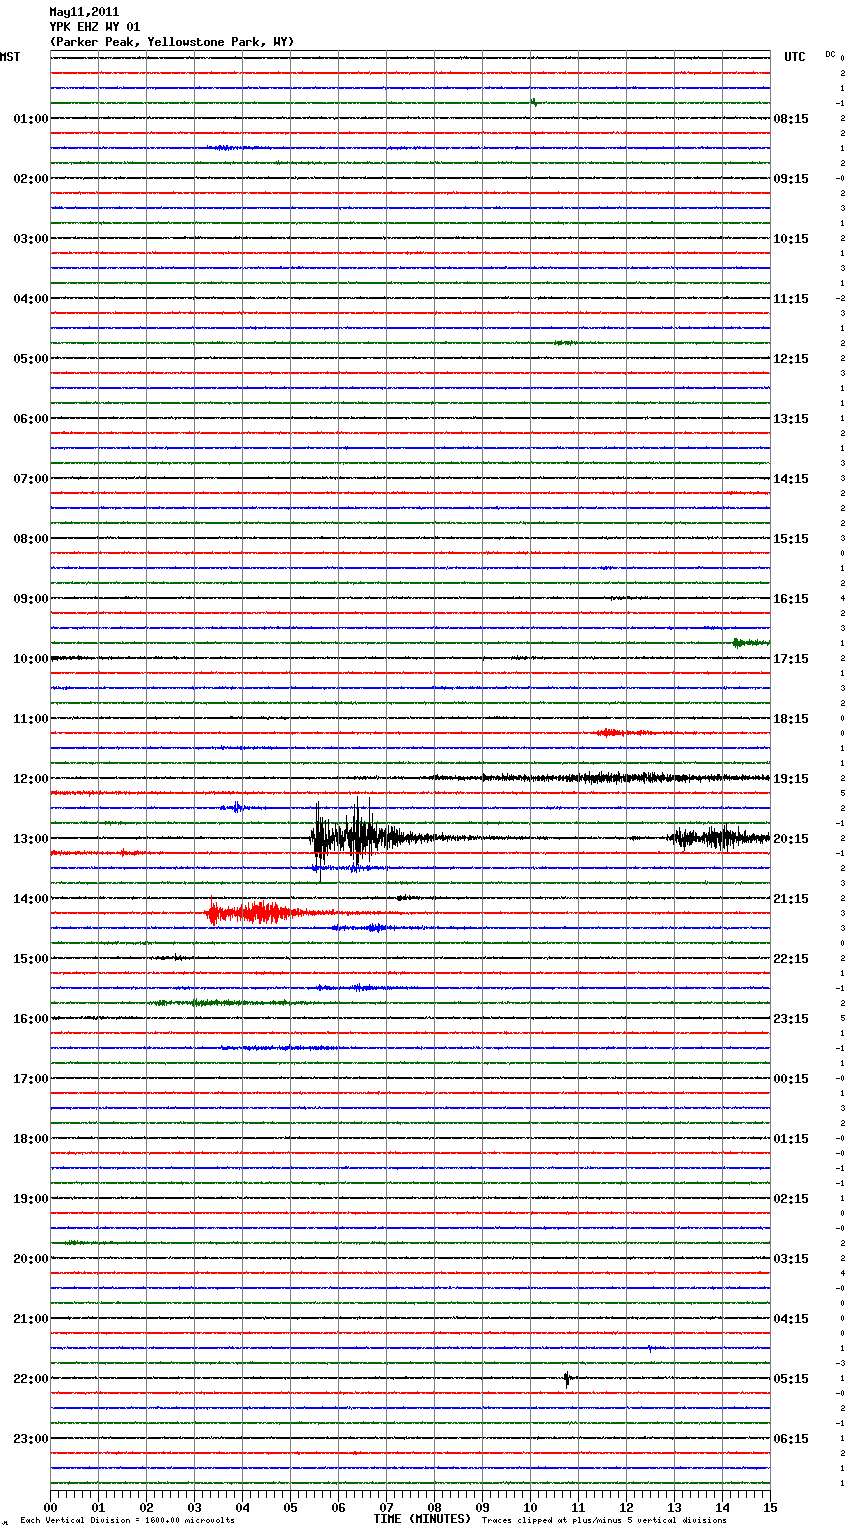Click the MST column header
Viewport: 850px width, 1534px height.
click(x=10, y=57)
